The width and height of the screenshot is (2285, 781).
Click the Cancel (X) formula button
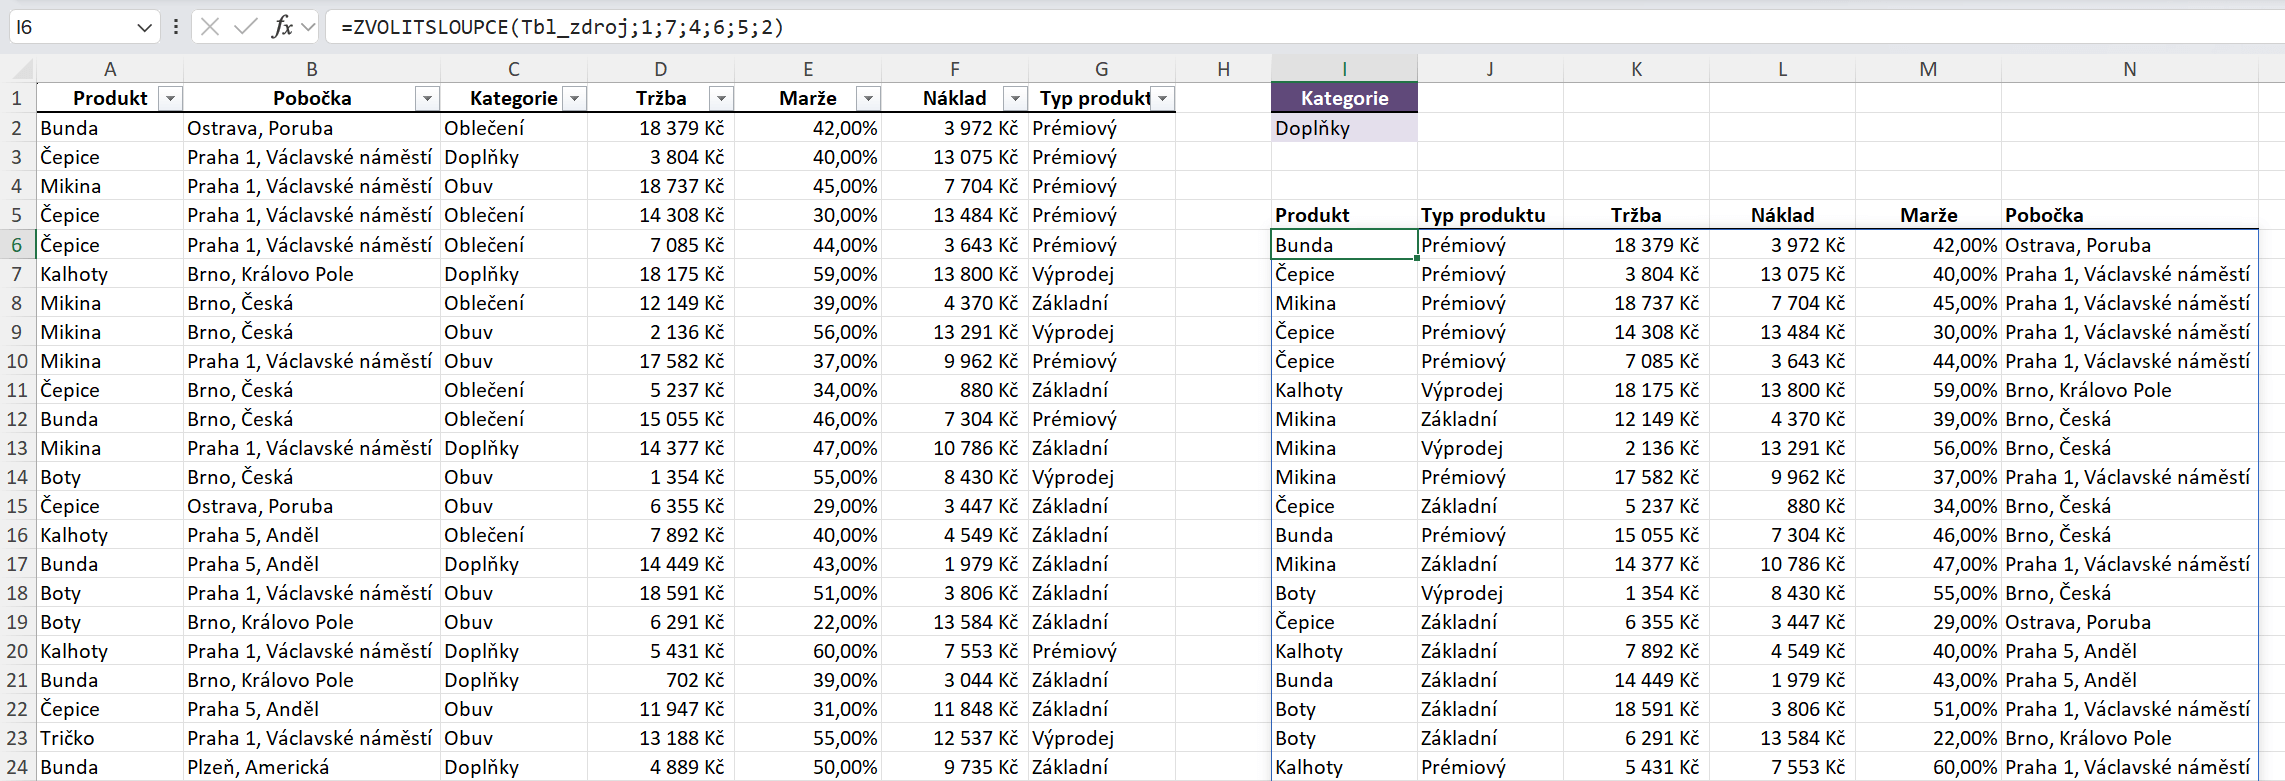click(210, 27)
